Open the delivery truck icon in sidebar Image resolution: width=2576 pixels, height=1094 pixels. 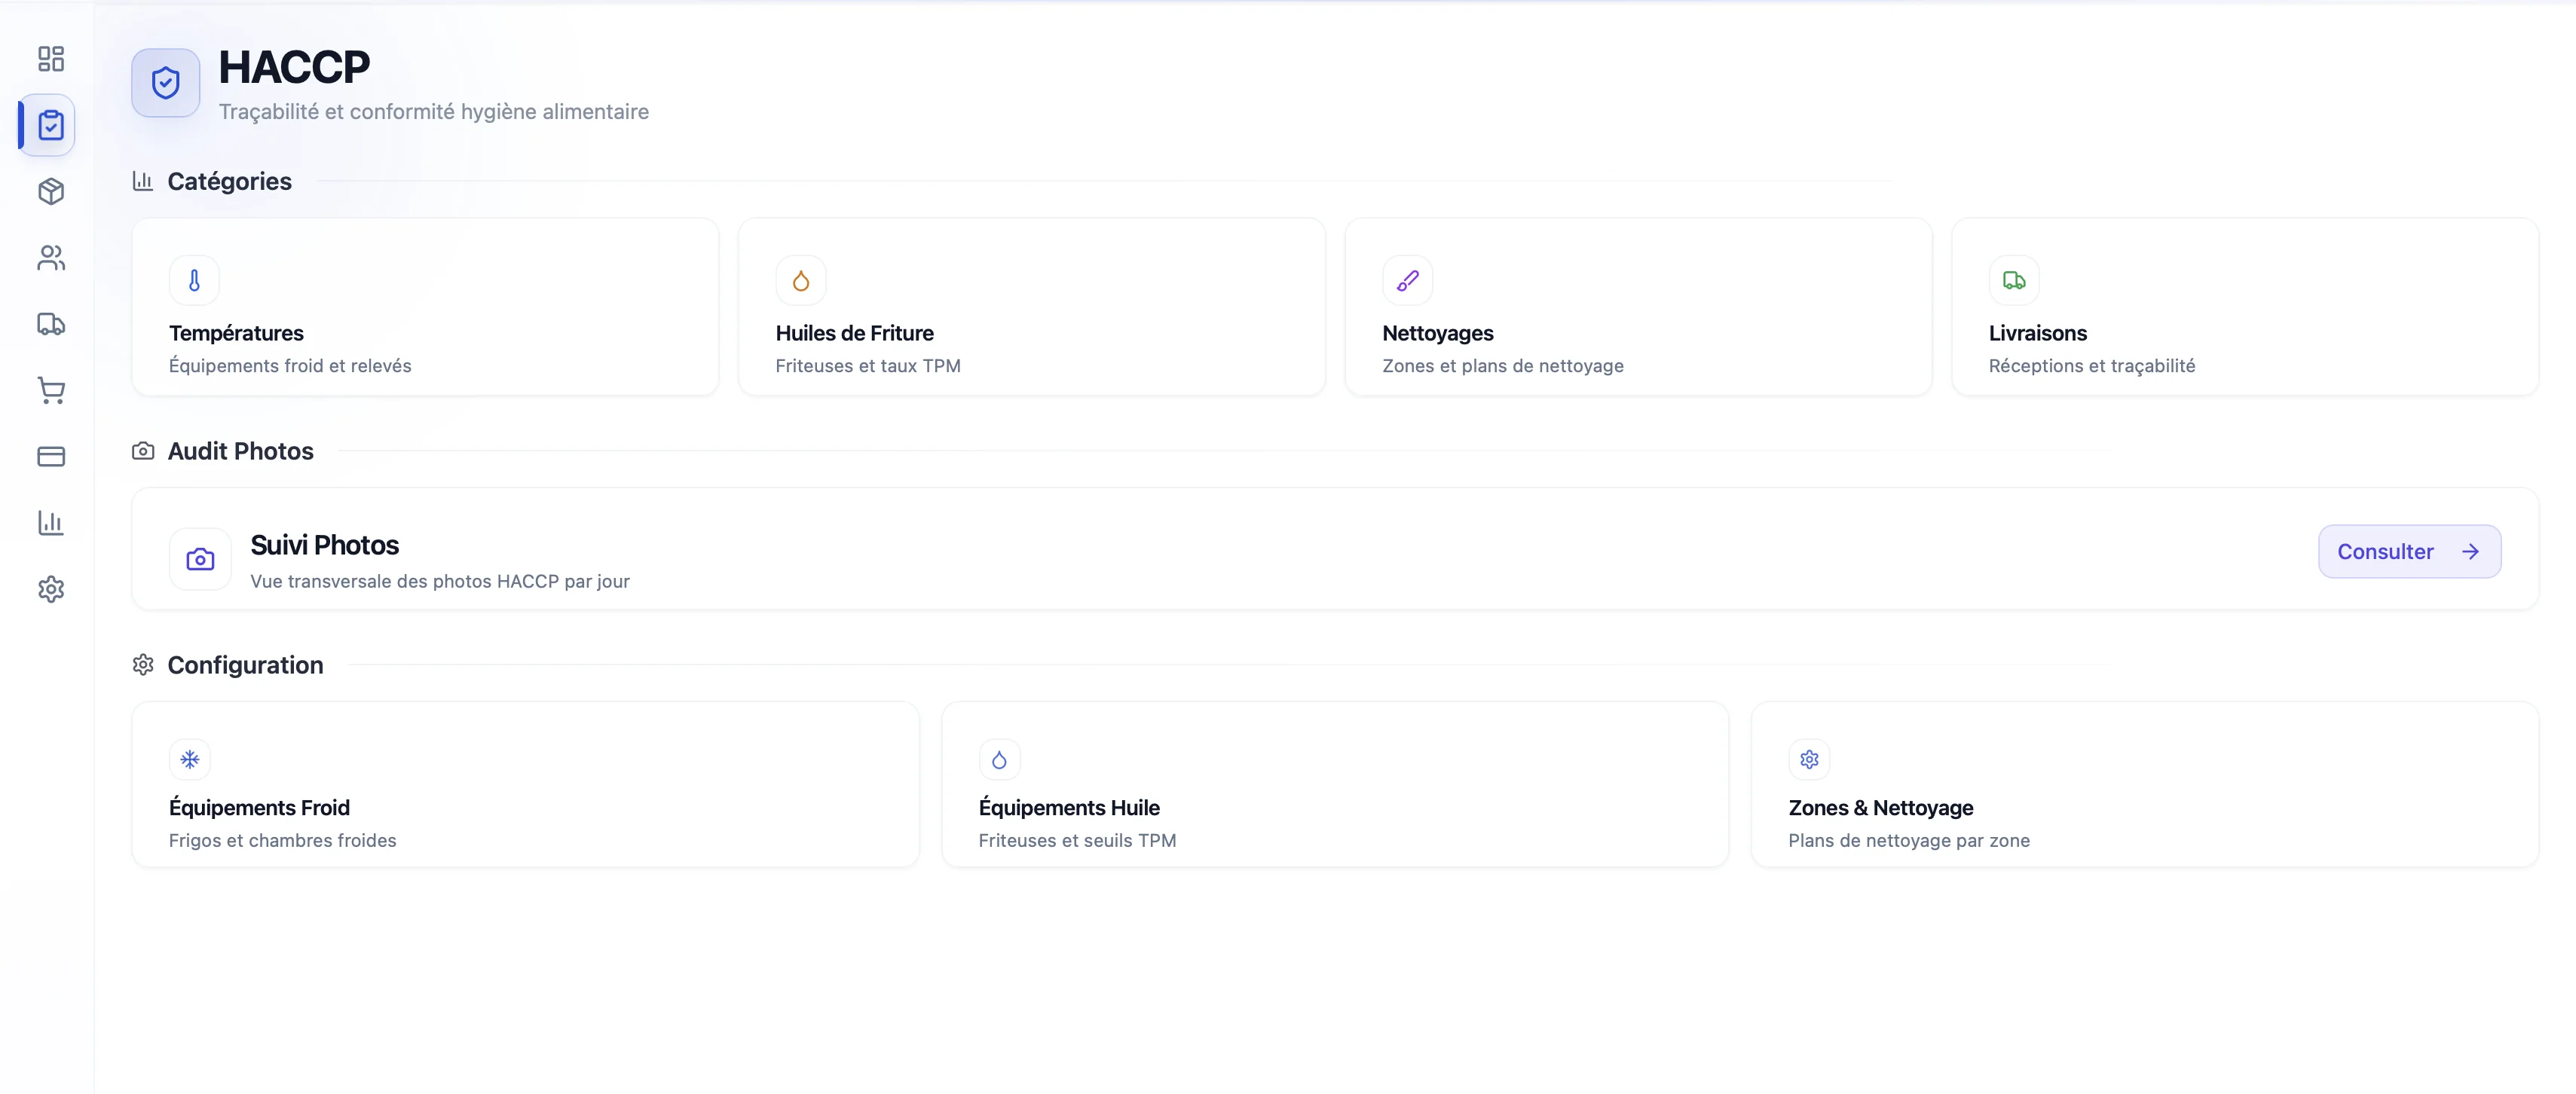51,324
